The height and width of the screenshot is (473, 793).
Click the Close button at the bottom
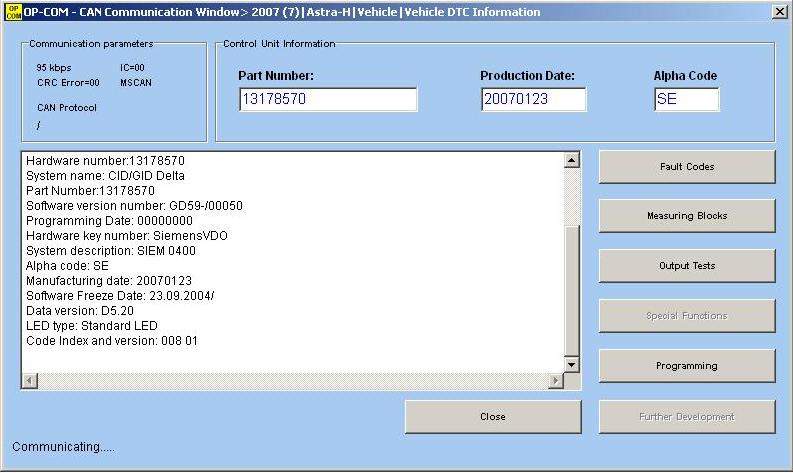[x=493, y=416]
